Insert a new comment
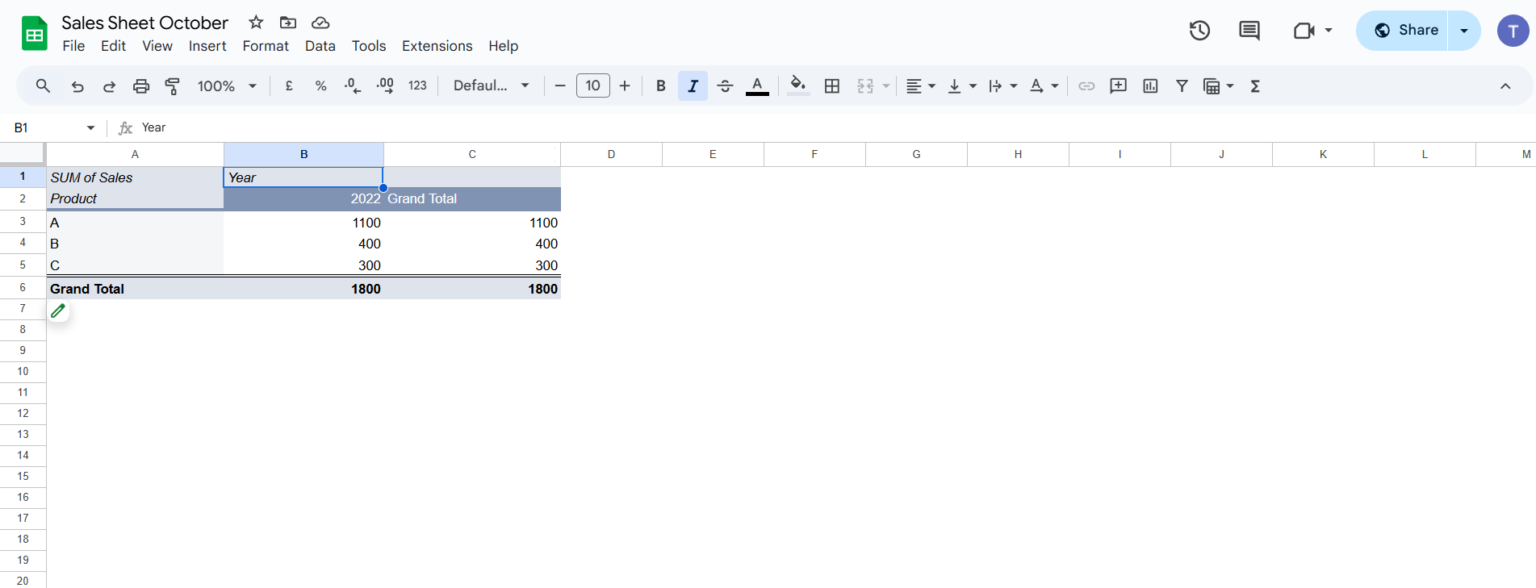 point(1118,85)
